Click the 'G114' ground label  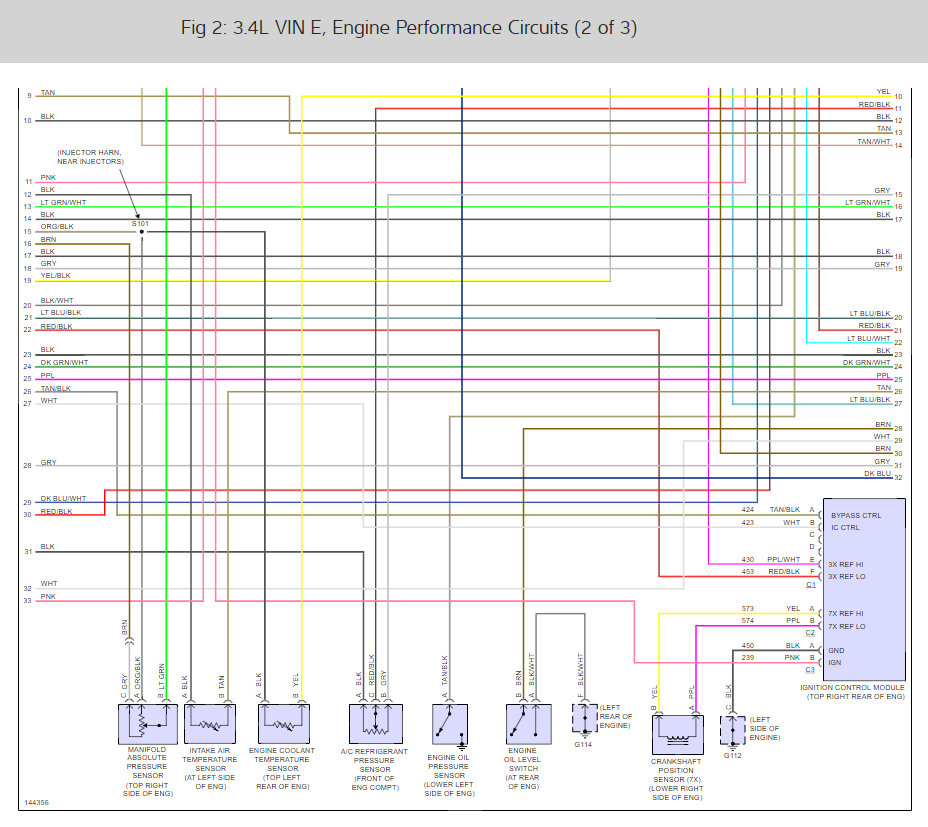pos(583,745)
